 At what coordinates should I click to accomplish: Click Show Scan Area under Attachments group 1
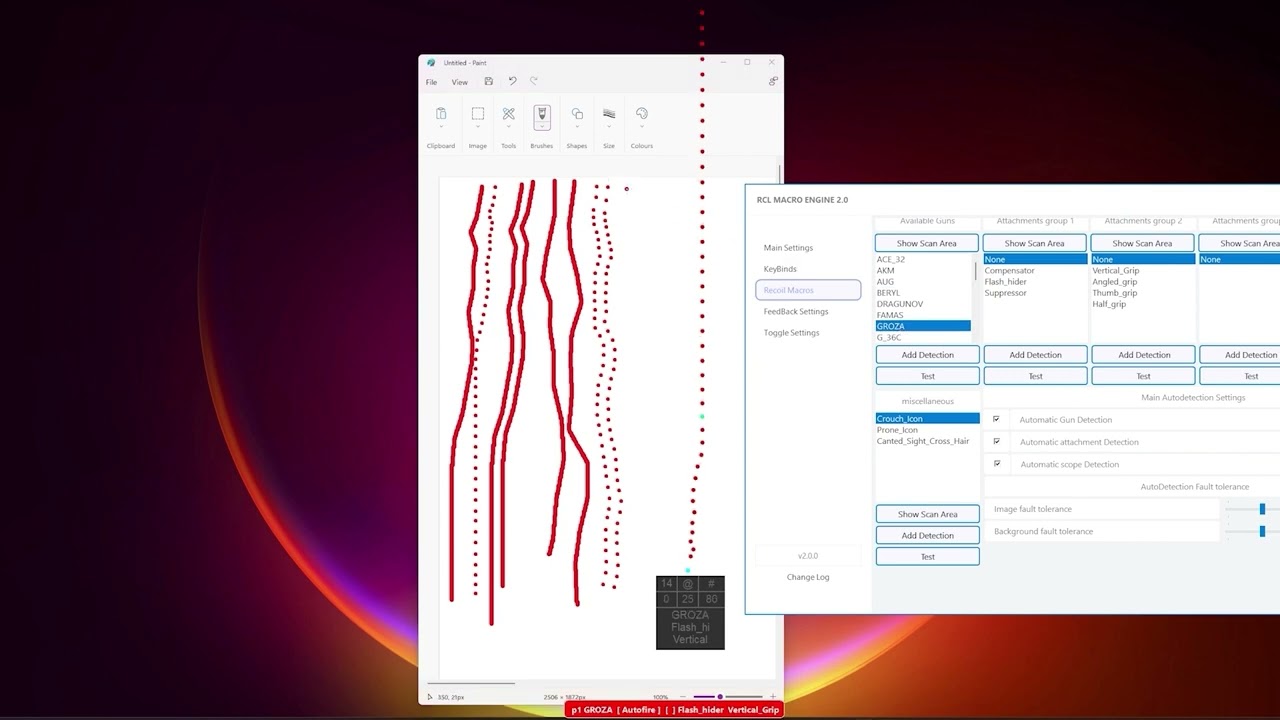[1035, 243]
